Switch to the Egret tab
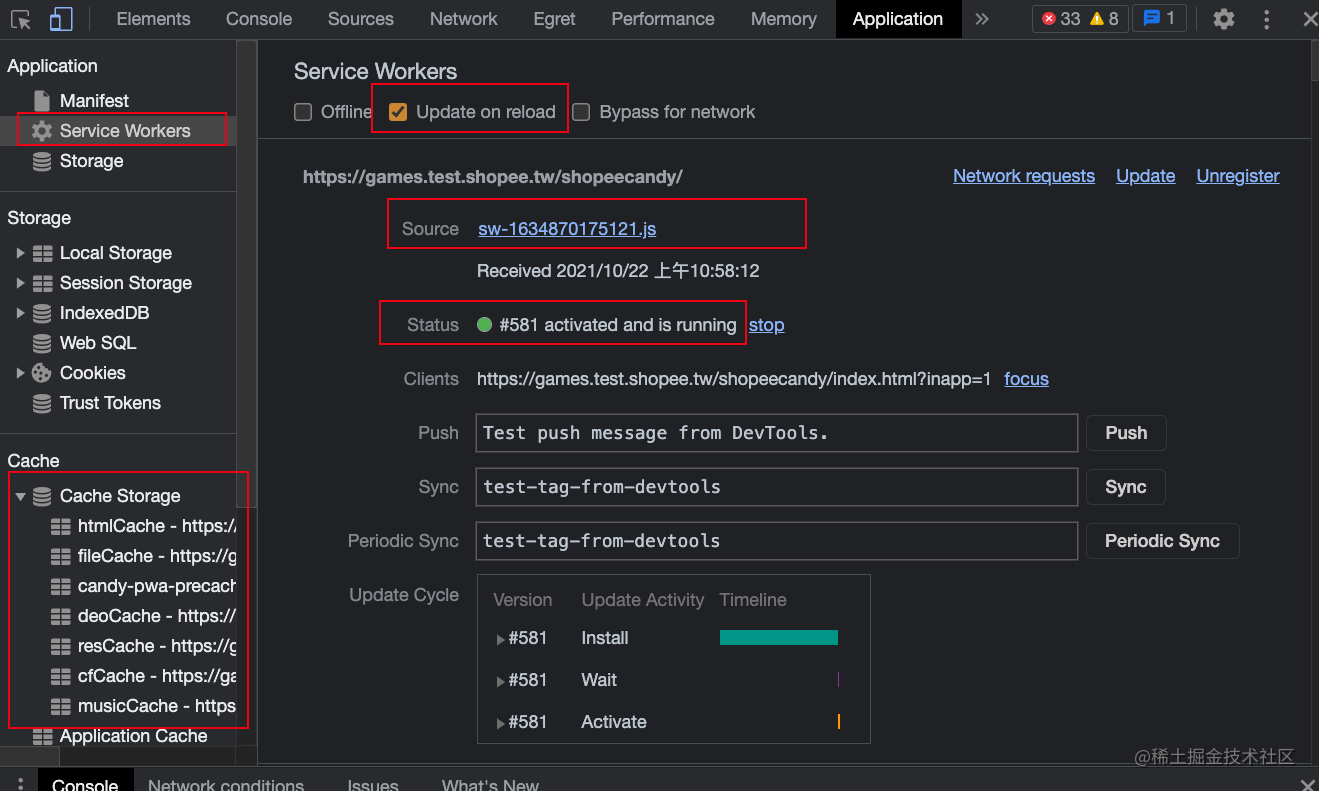 click(x=554, y=18)
